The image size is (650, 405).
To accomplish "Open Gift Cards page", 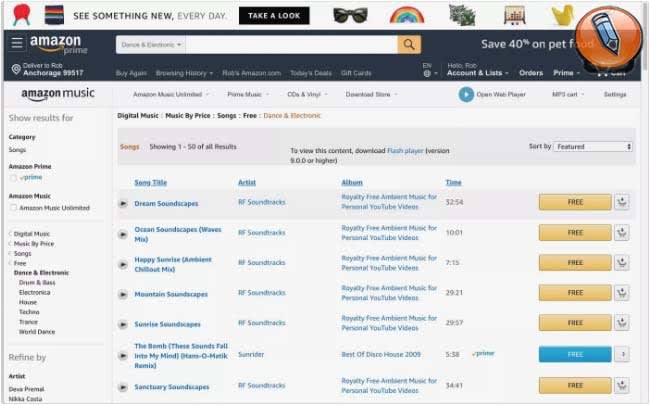I will [356, 73].
